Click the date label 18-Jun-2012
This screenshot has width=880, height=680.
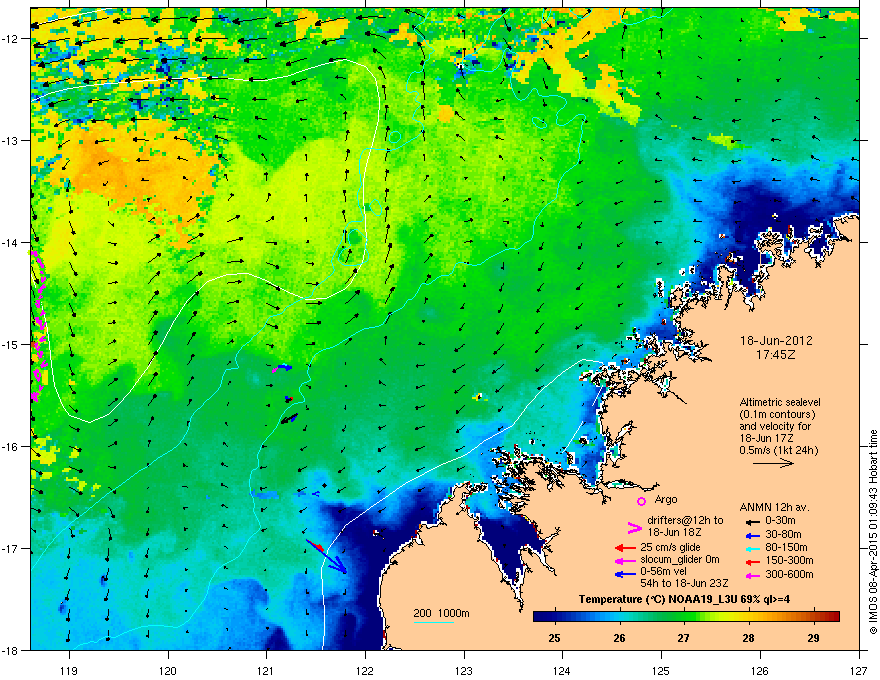[776, 341]
